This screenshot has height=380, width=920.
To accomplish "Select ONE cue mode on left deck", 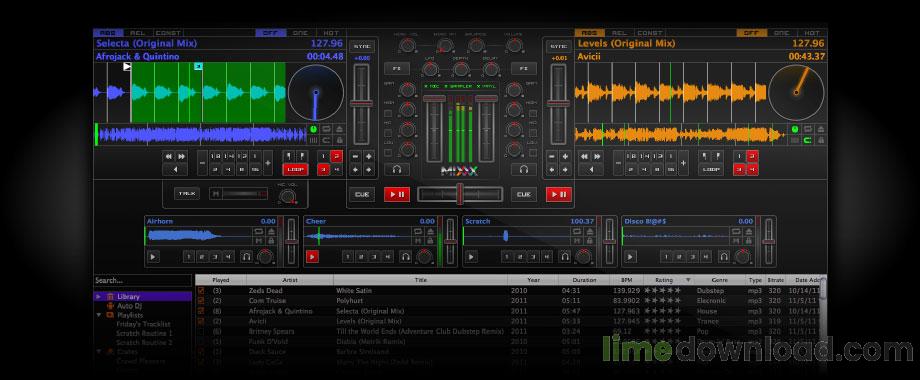I will pyautogui.click(x=300, y=33).
